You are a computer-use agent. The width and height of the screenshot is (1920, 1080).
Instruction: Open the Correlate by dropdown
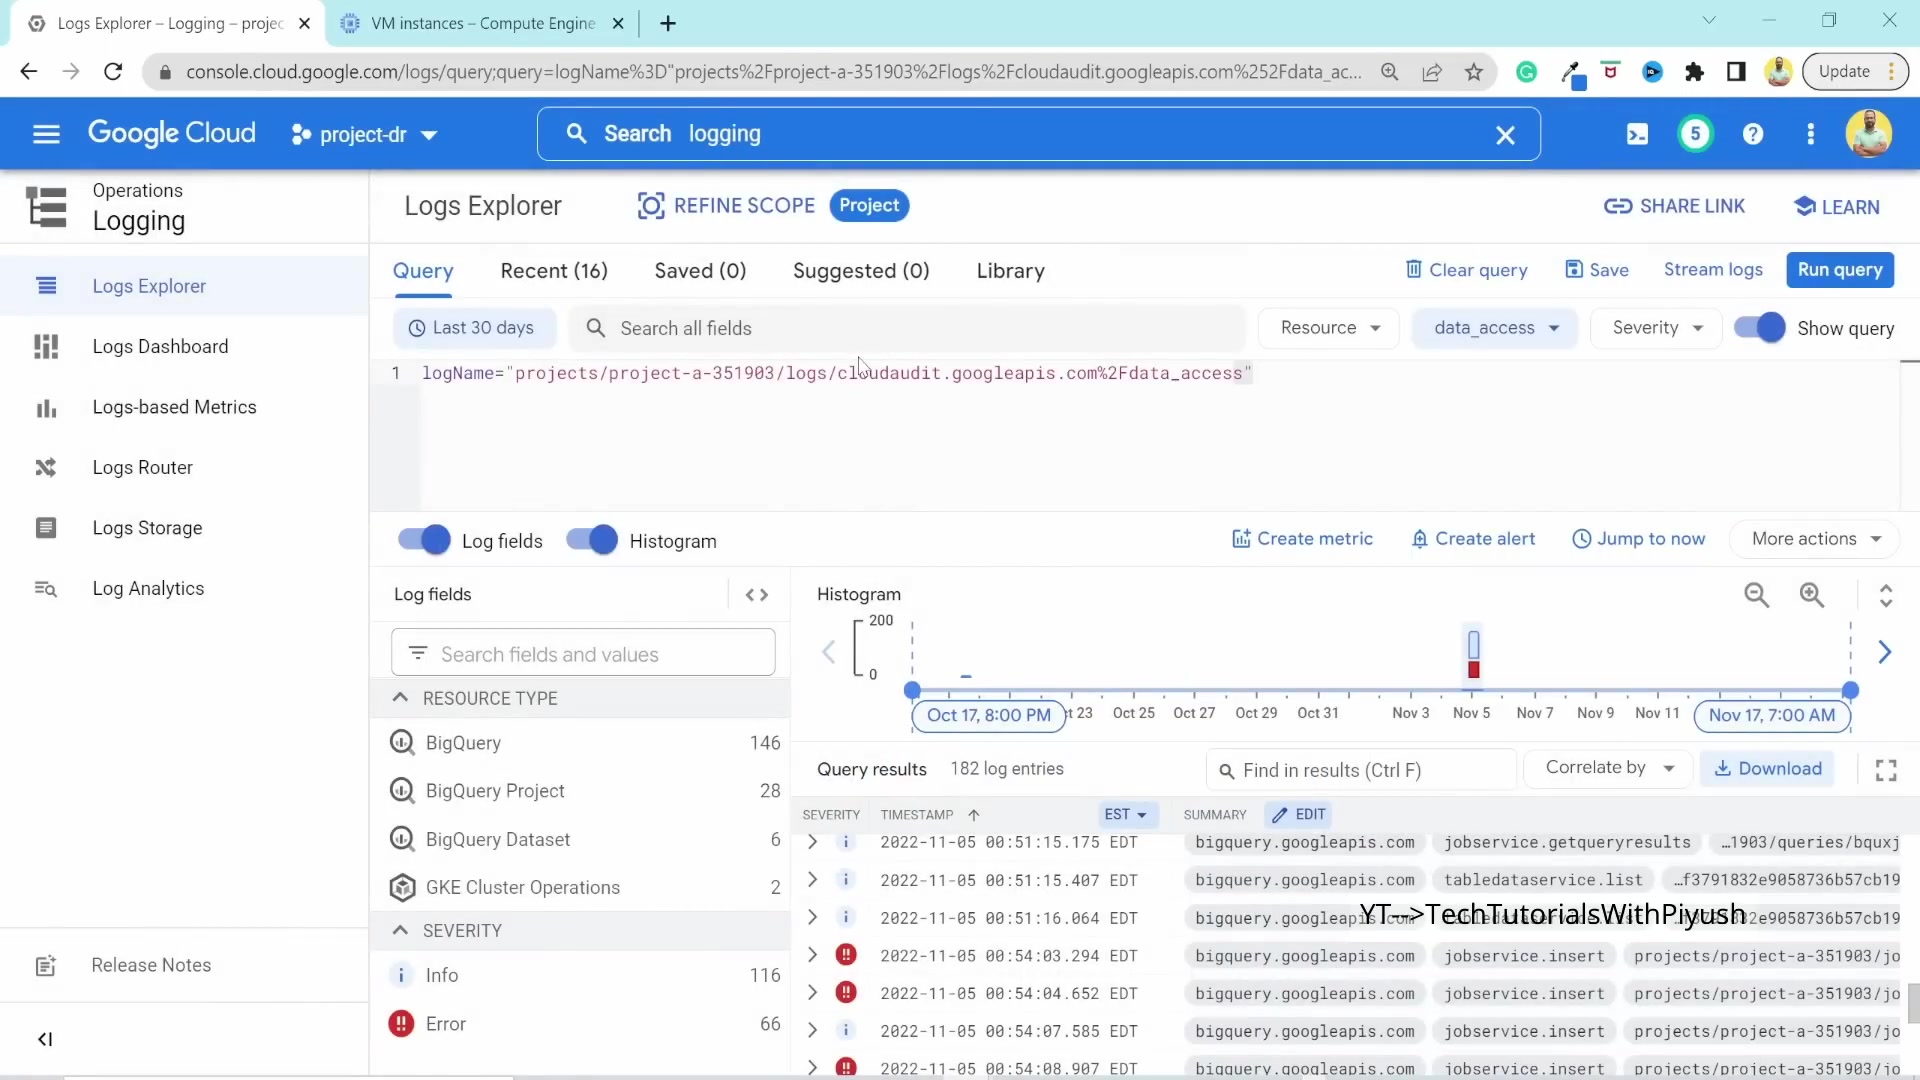click(1609, 768)
